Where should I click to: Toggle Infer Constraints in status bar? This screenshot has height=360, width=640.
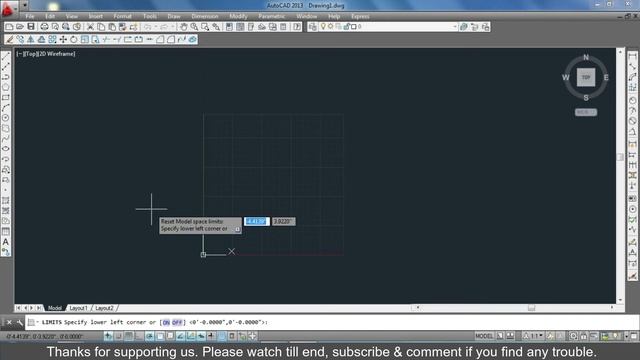point(108,336)
